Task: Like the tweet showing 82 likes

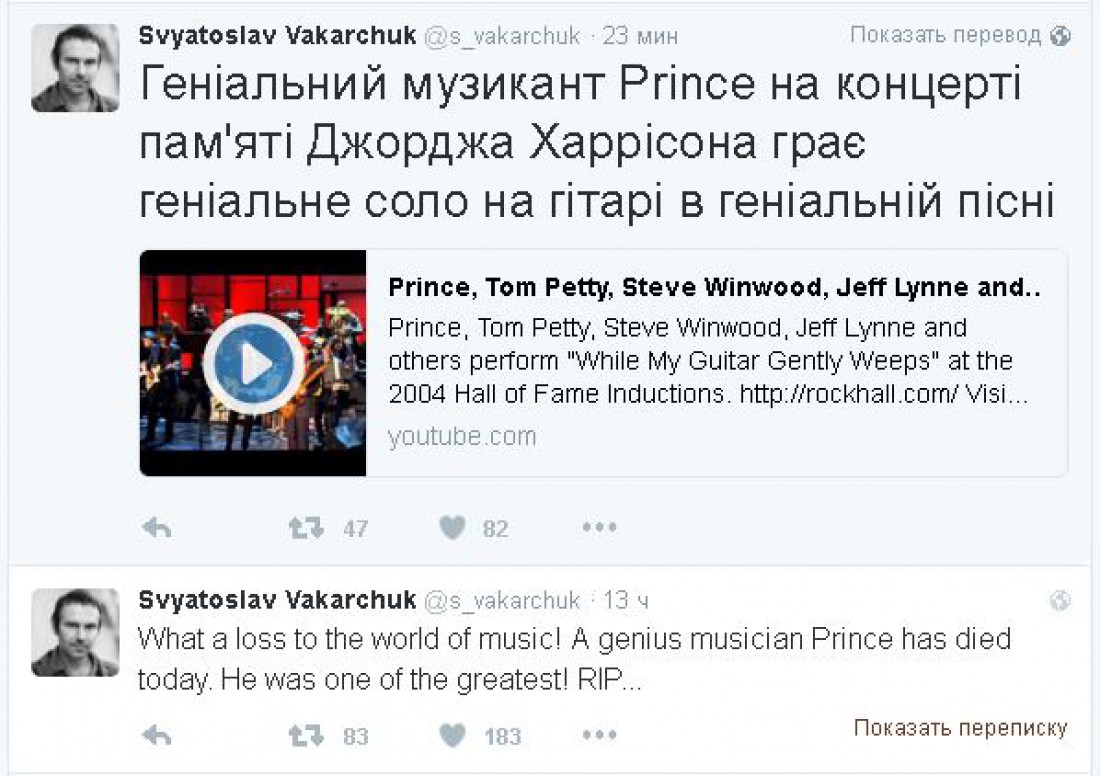Action: pyautogui.click(x=452, y=528)
